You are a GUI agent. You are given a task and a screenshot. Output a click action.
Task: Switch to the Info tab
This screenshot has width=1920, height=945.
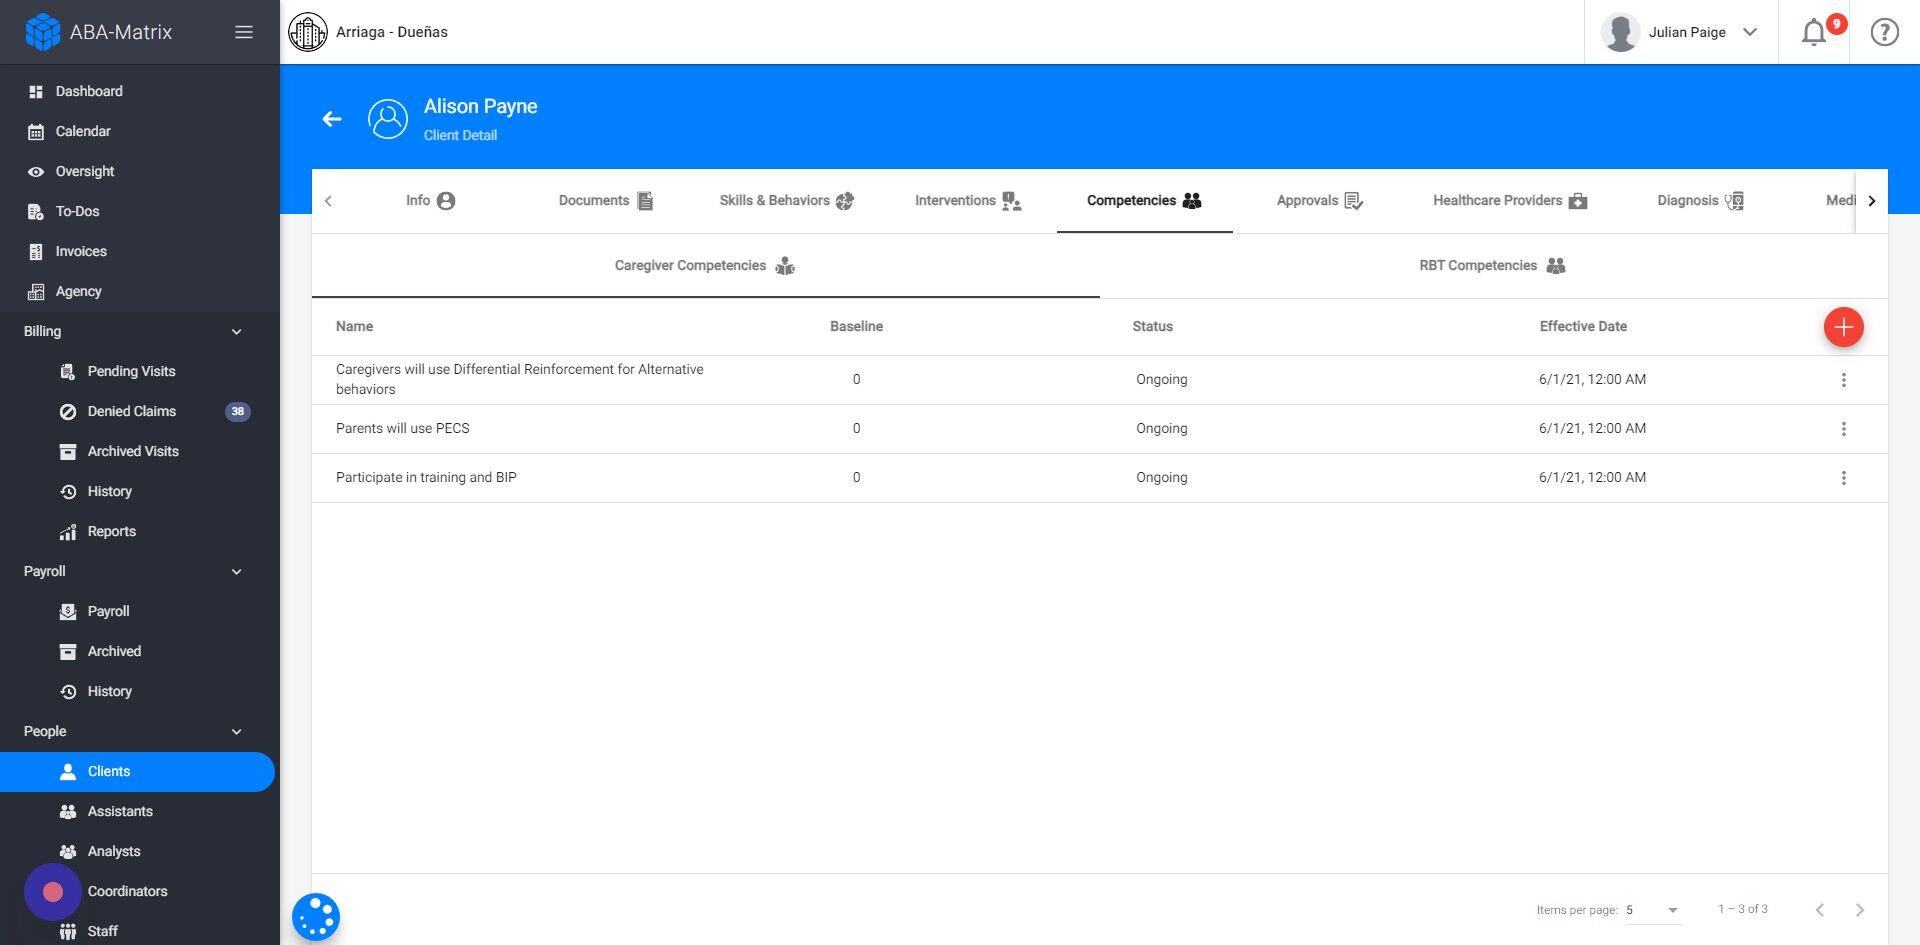pyautogui.click(x=431, y=201)
